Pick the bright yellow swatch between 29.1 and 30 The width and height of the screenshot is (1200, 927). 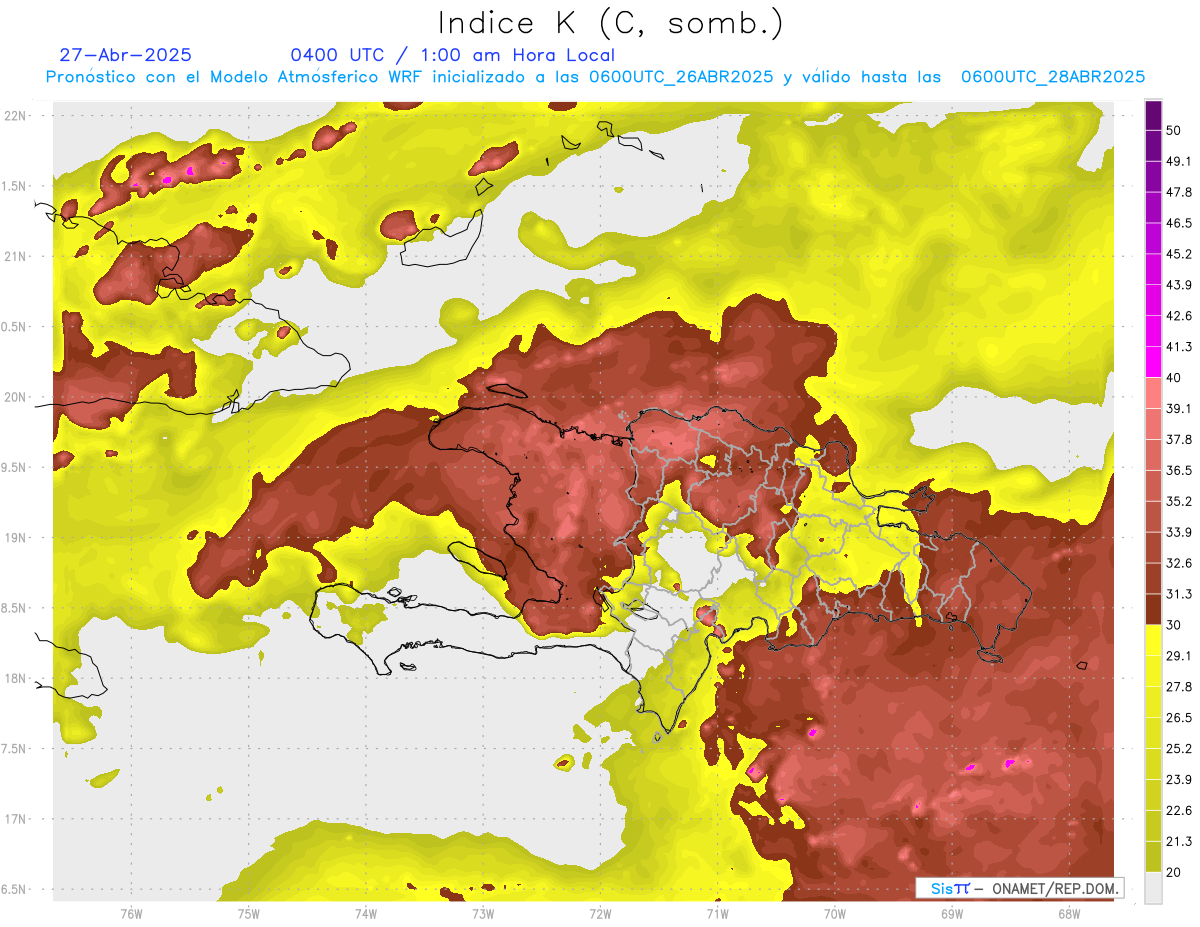(1153, 641)
